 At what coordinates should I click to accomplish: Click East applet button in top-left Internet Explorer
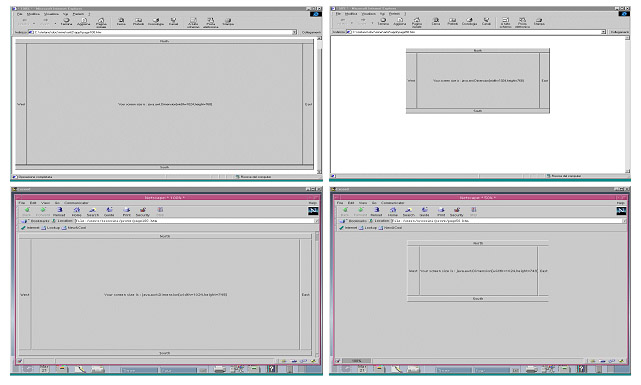point(308,104)
